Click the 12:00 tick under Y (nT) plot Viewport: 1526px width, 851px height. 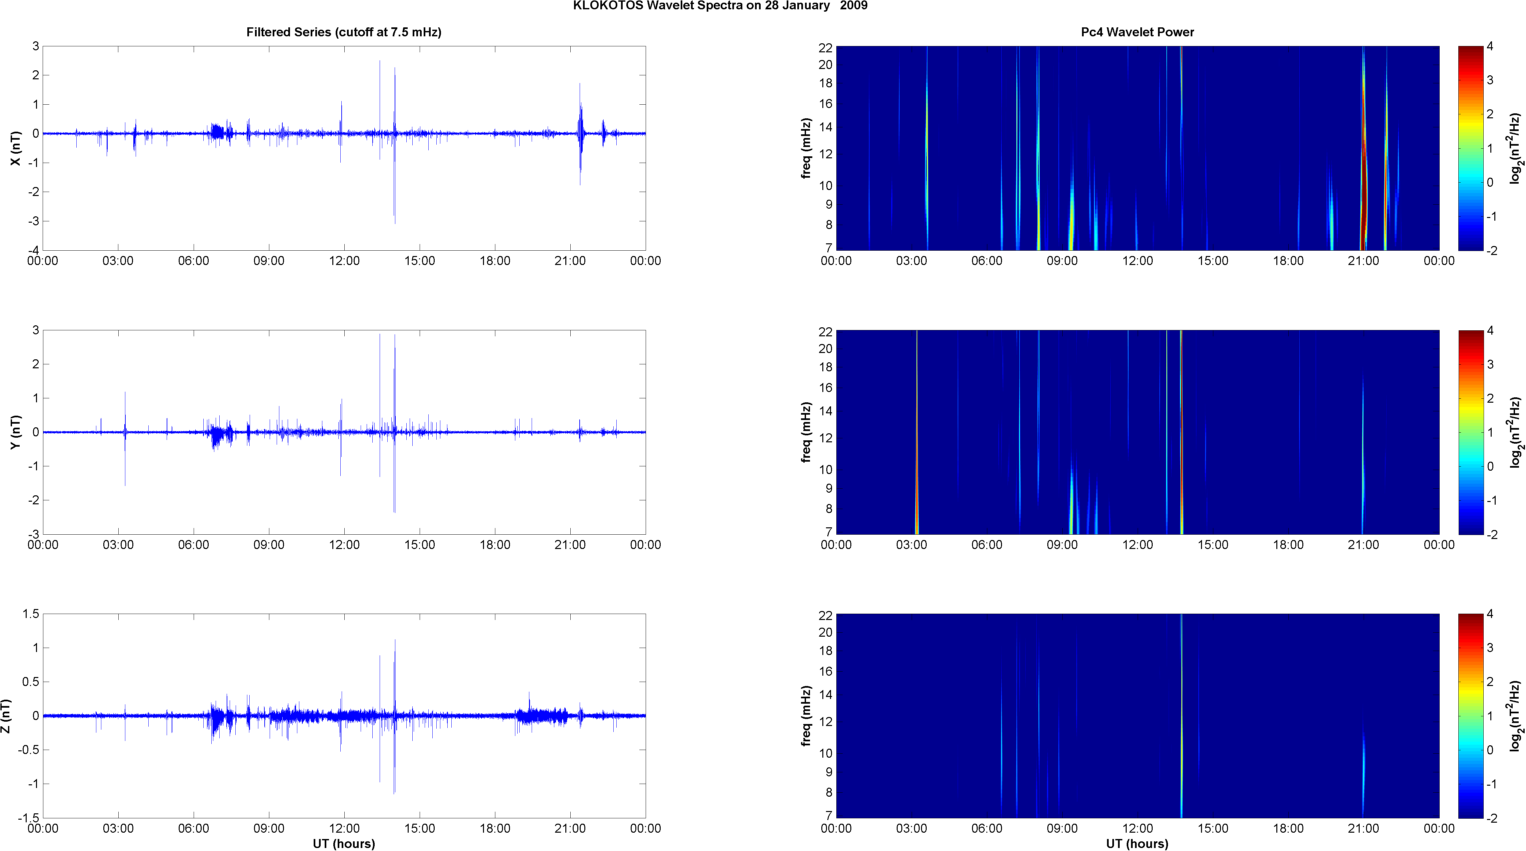(344, 545)
